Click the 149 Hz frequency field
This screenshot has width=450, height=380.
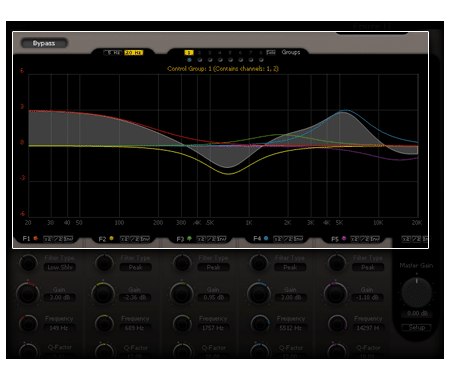[x=60, y=328]
